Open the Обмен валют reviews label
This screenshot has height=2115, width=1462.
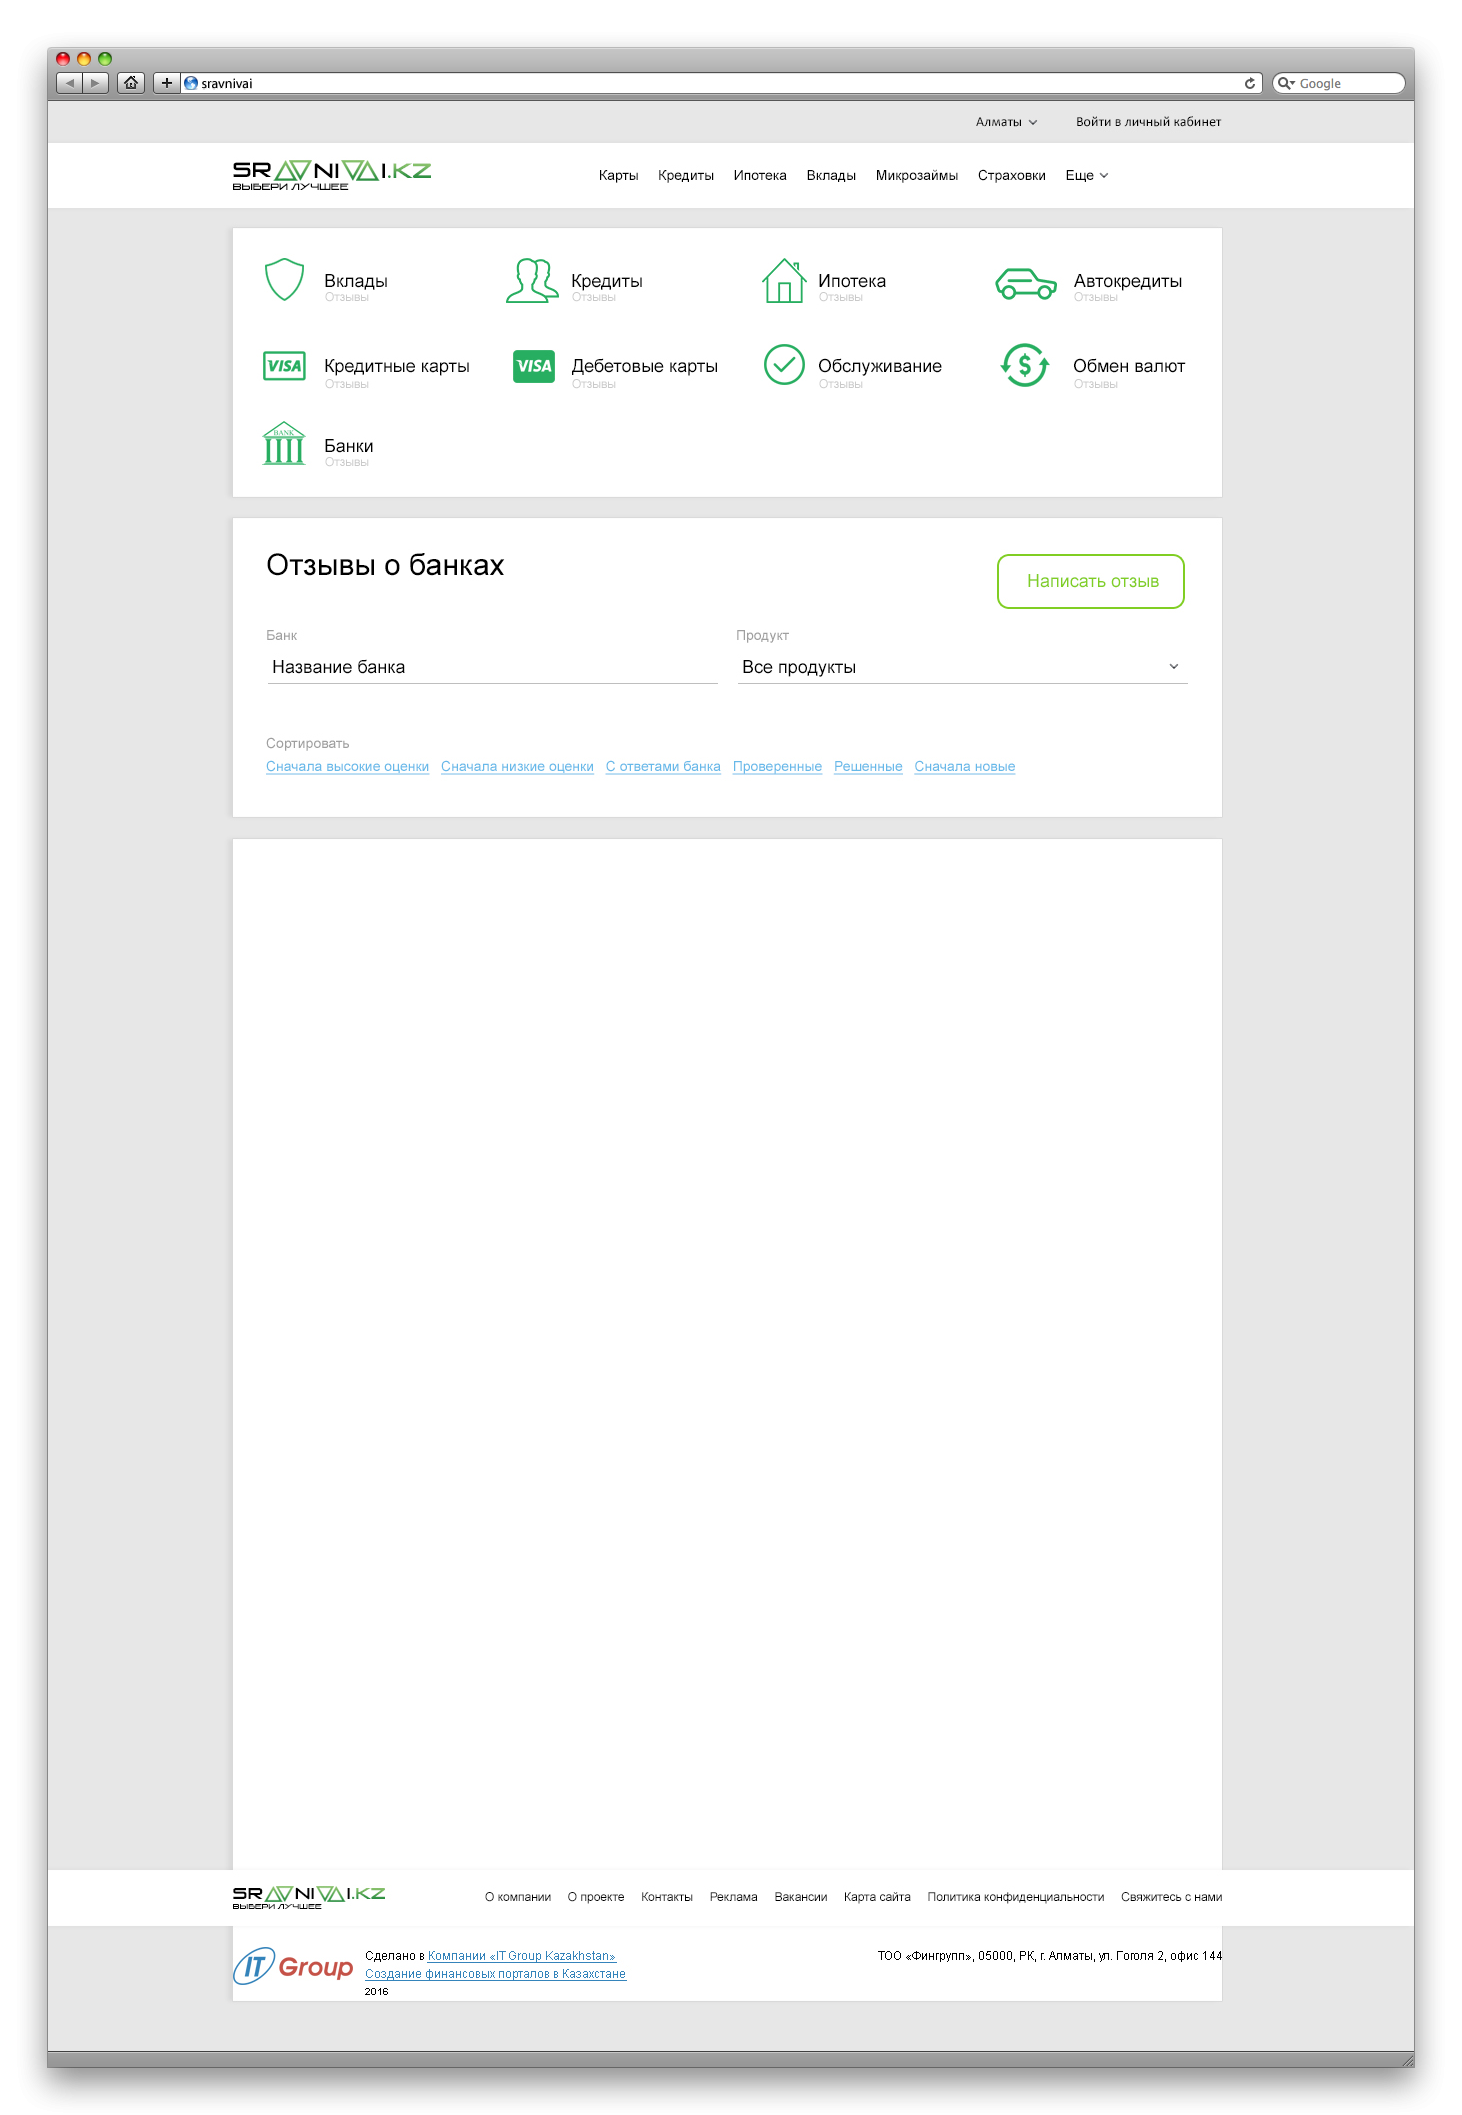[1129, 366]
